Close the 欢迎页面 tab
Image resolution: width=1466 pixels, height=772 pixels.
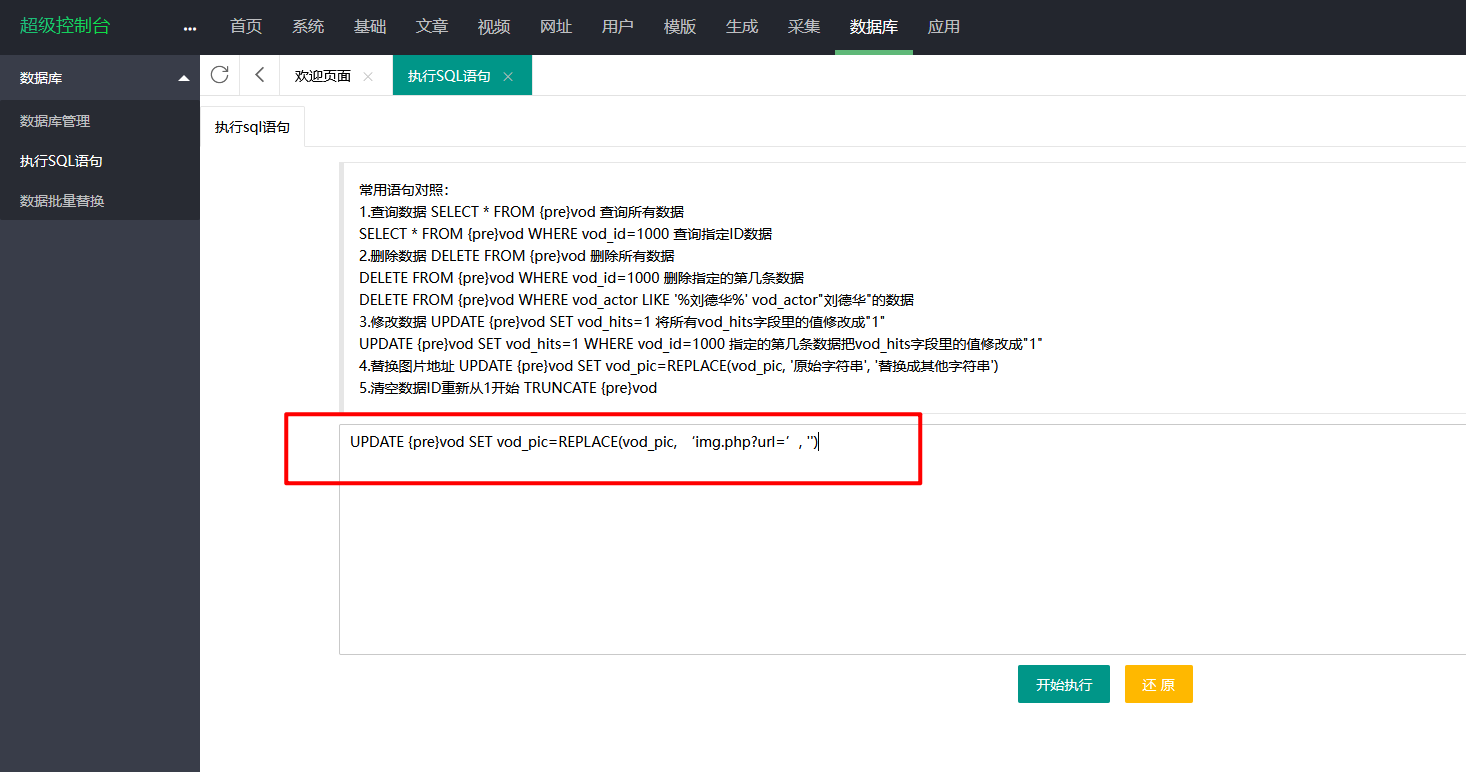tap(368, 76)
